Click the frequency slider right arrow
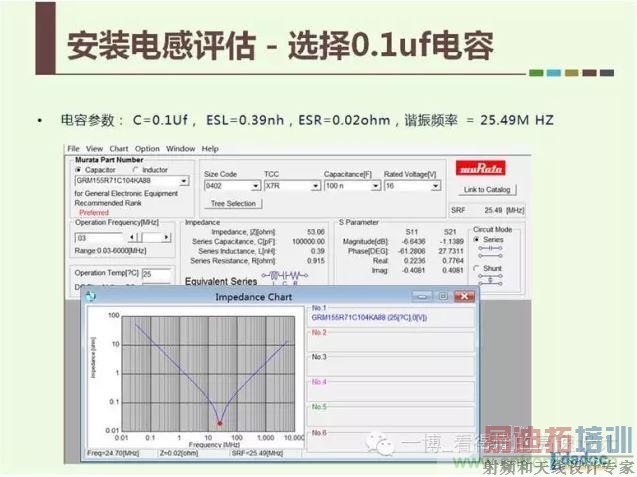 [167, 237]
